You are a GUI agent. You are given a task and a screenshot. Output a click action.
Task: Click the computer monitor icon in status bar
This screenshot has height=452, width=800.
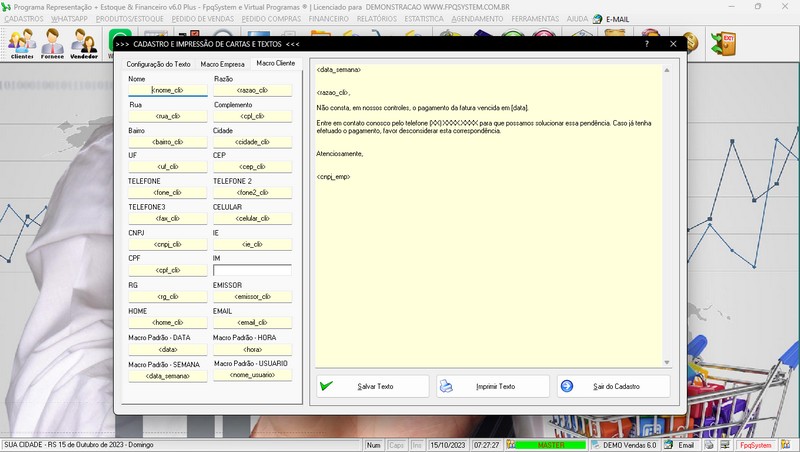[724, 445]
